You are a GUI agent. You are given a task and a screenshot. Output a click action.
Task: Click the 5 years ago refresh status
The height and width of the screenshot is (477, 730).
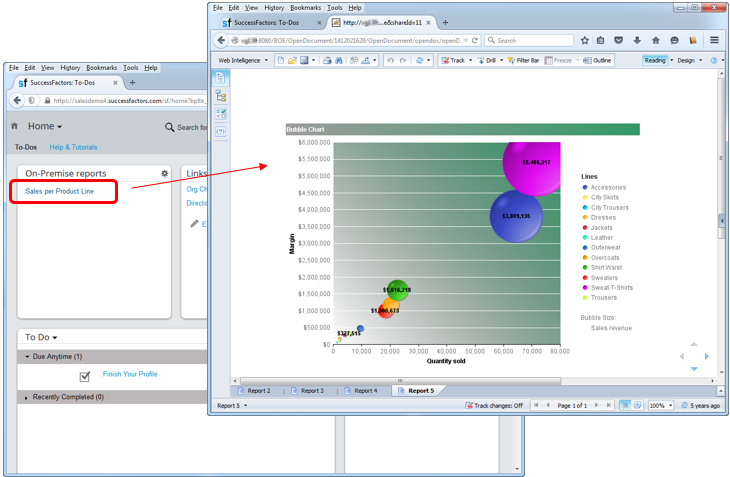point(701,406)
